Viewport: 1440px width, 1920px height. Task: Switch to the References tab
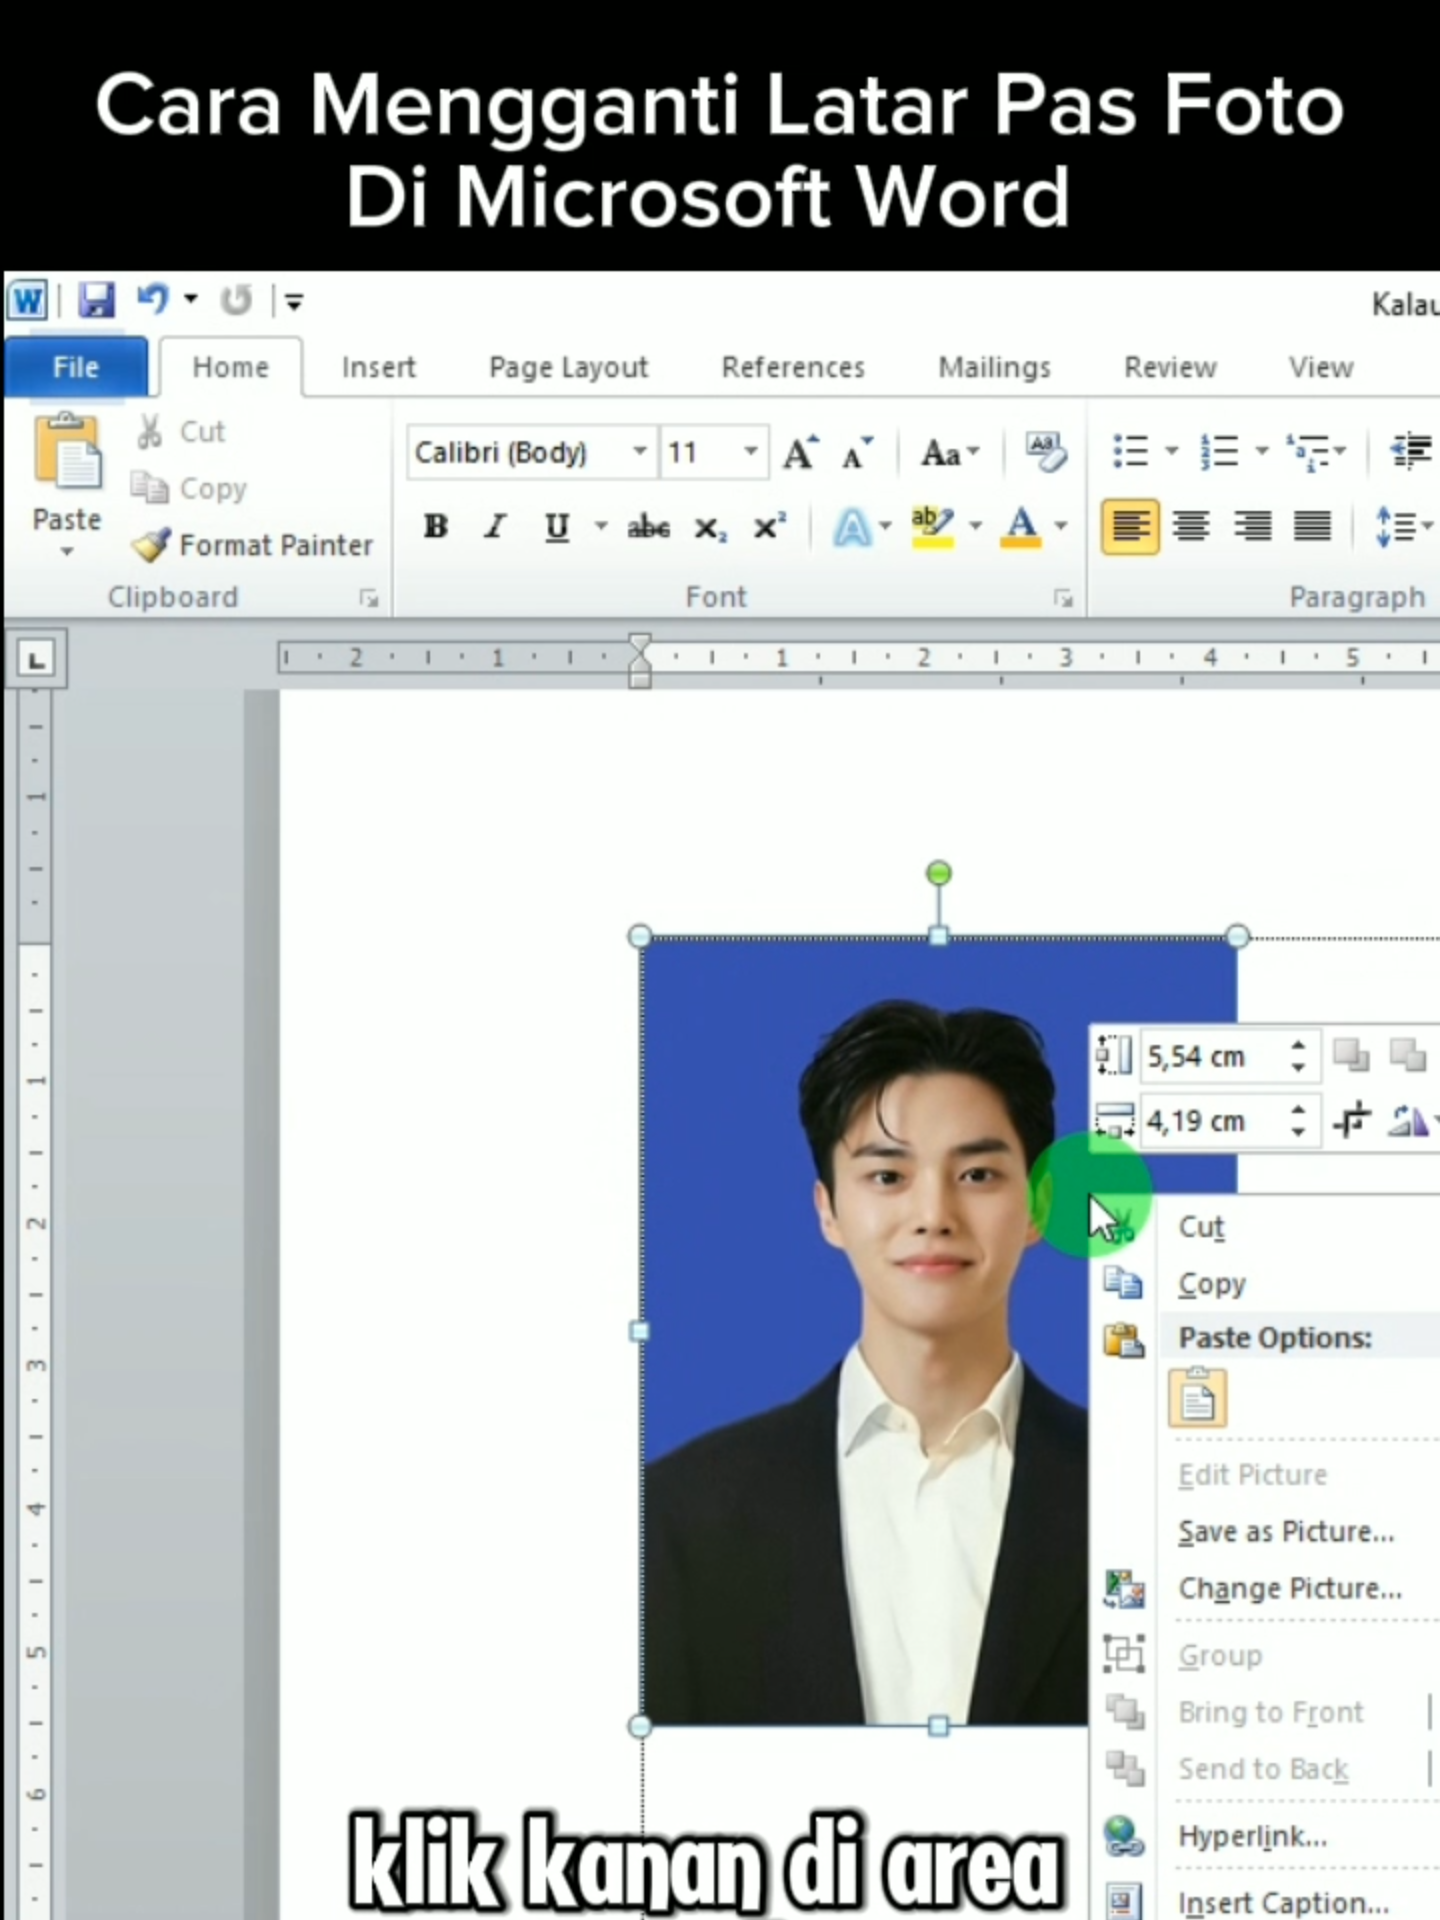(x=793, y=367)
